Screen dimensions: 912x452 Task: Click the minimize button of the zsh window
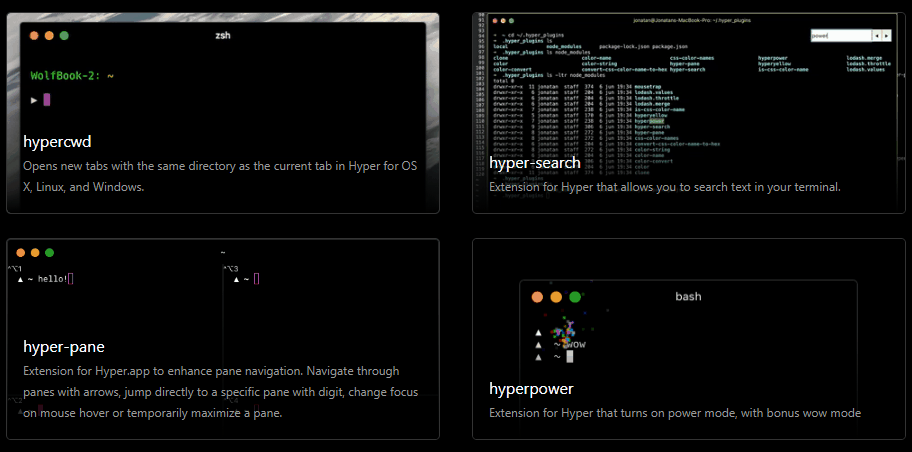coord(49,35)
